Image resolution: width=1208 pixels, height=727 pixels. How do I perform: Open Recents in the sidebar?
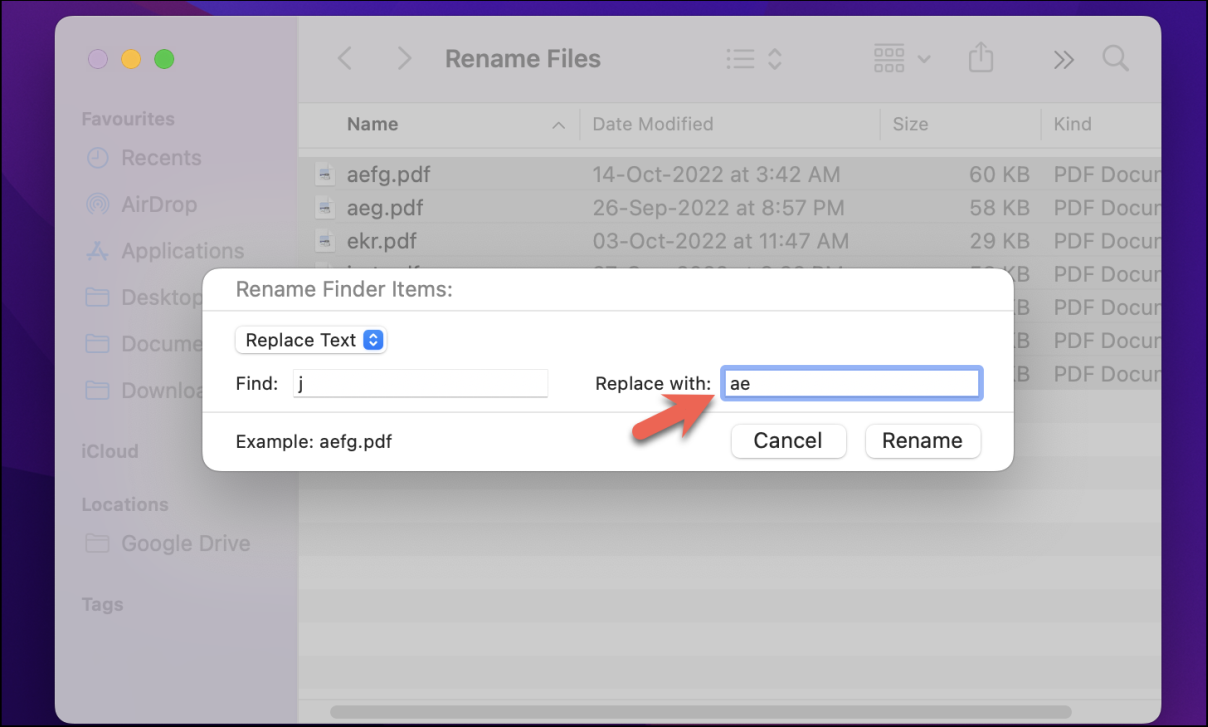tap(160, 158)
